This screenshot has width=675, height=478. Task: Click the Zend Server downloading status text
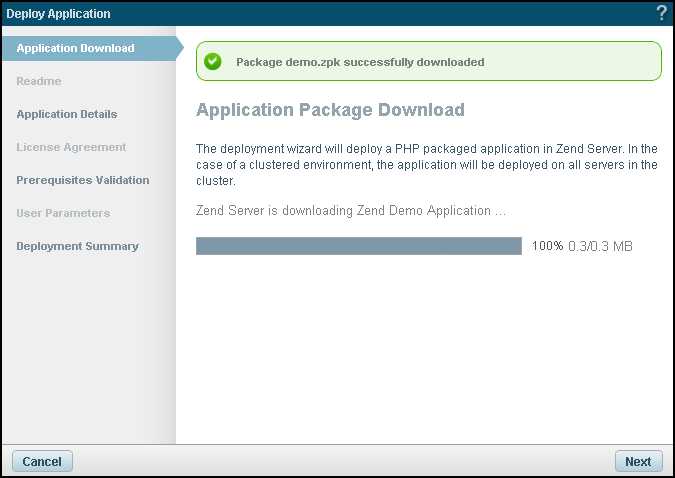(x=351, y=211)
